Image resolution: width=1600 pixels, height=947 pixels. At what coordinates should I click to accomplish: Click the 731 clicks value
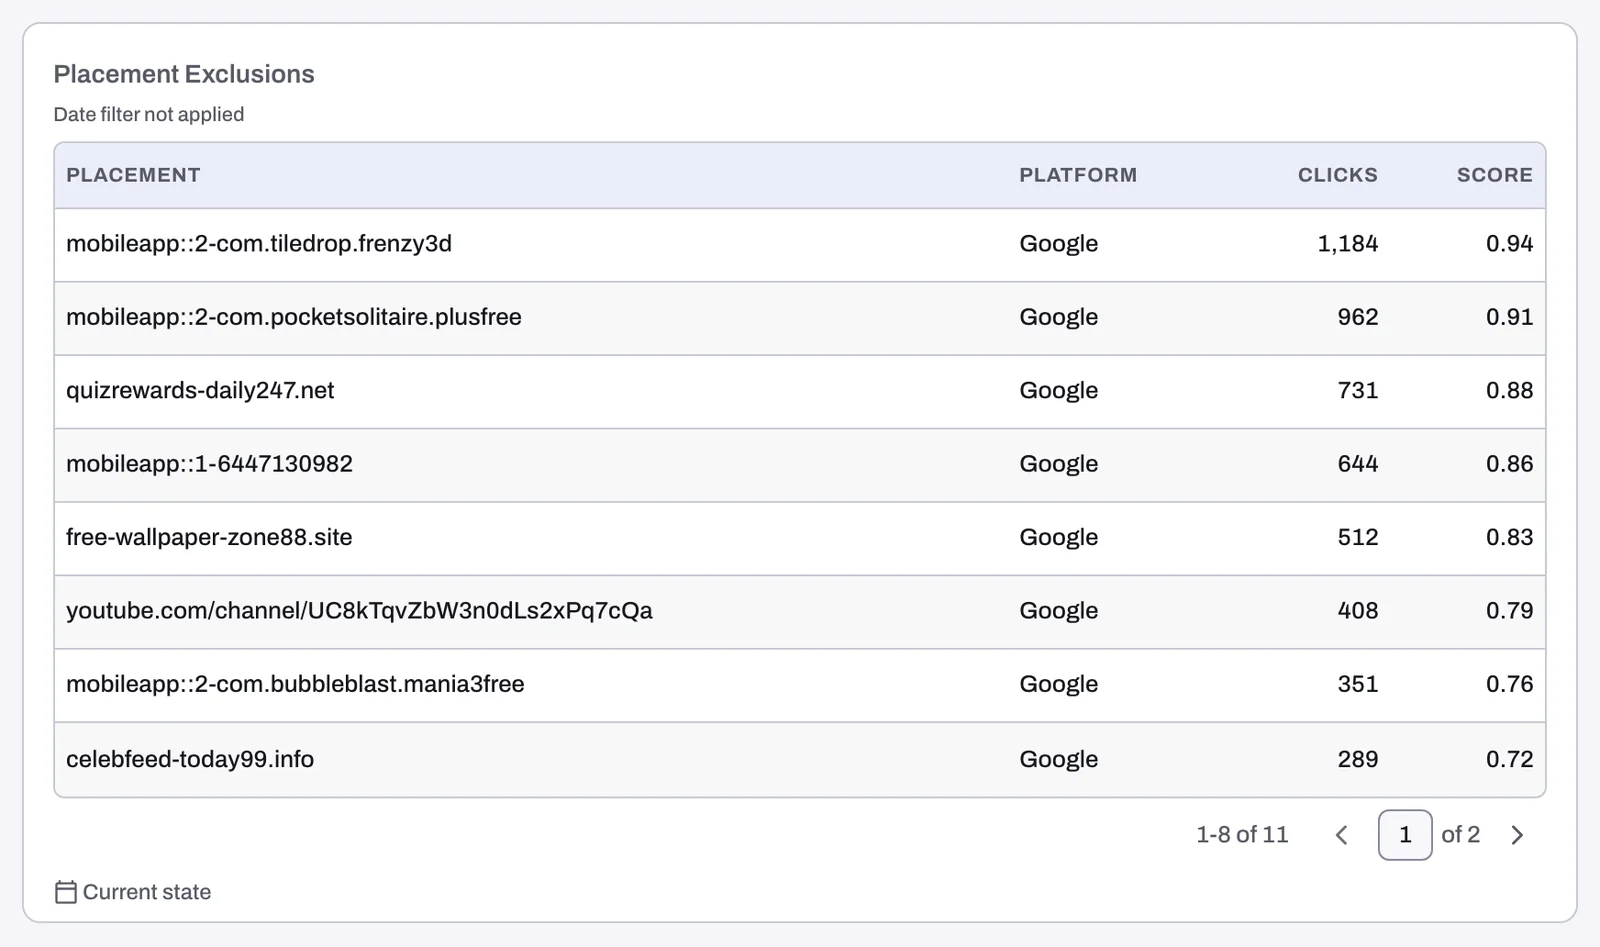(1357, 391)
